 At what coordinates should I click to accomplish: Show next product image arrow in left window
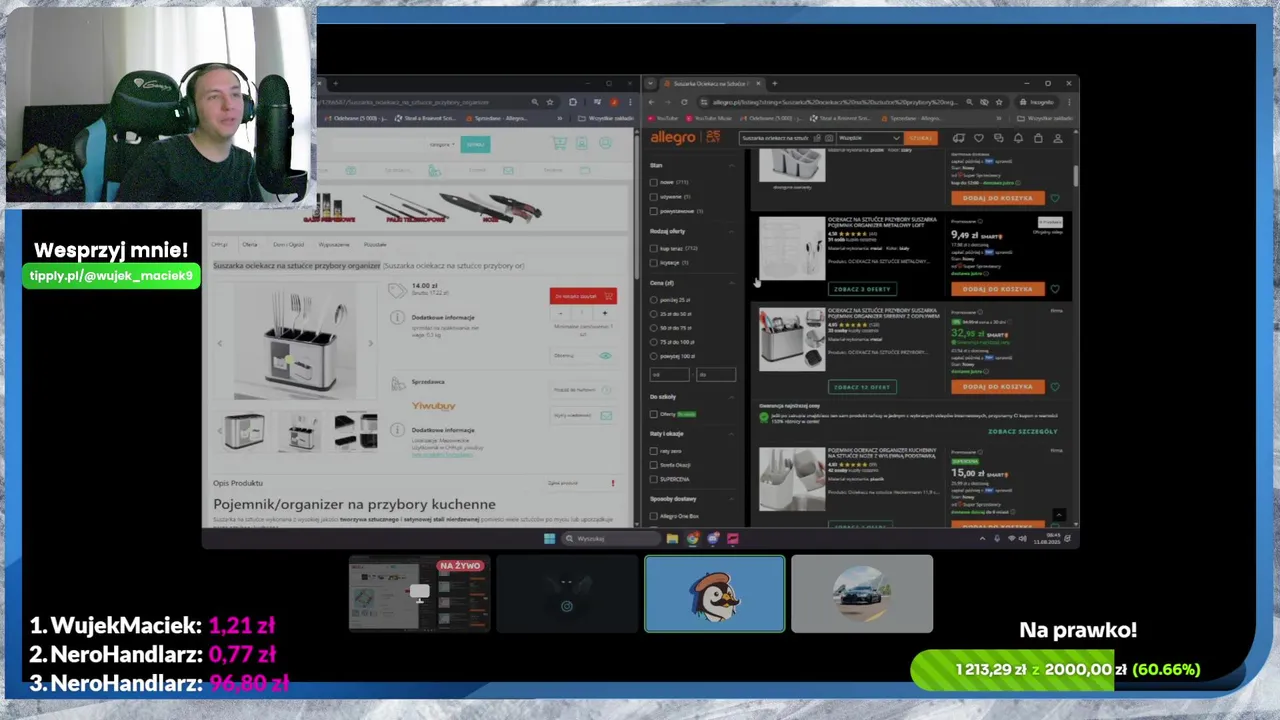(370, 343)
